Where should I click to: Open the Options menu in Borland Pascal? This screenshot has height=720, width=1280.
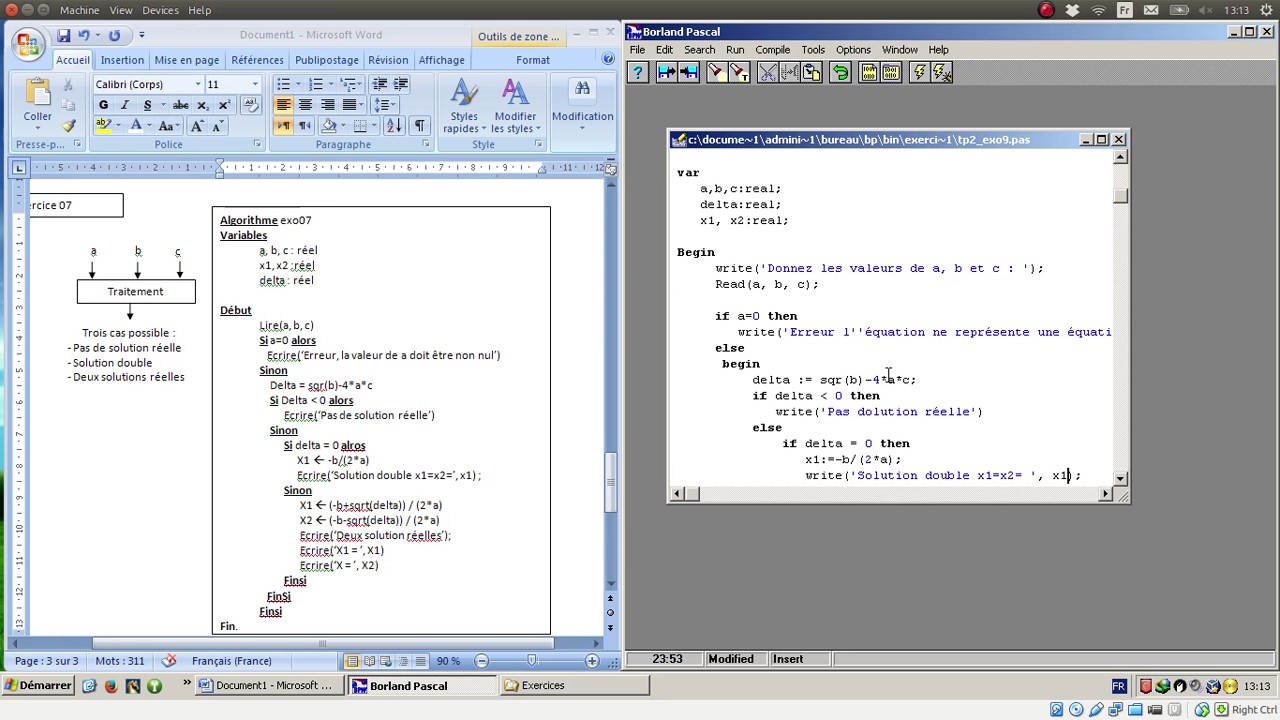tap(853, 49)
